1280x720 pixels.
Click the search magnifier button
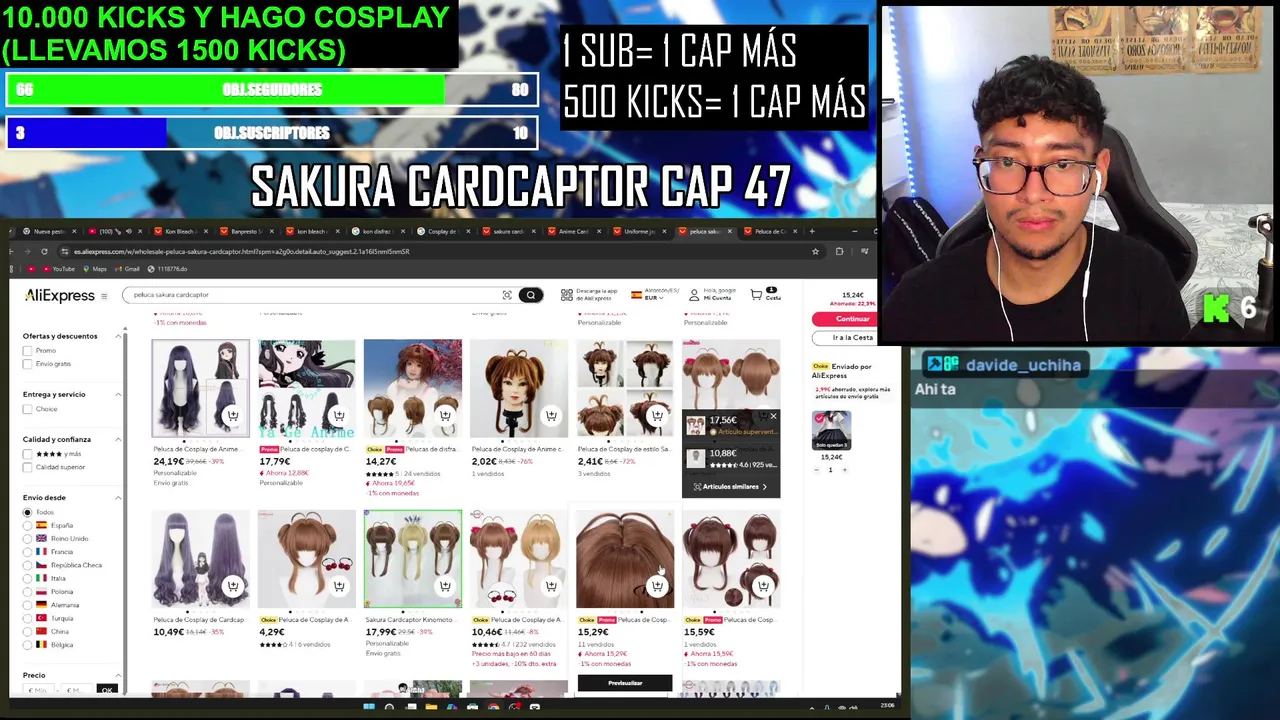point(531,295)
